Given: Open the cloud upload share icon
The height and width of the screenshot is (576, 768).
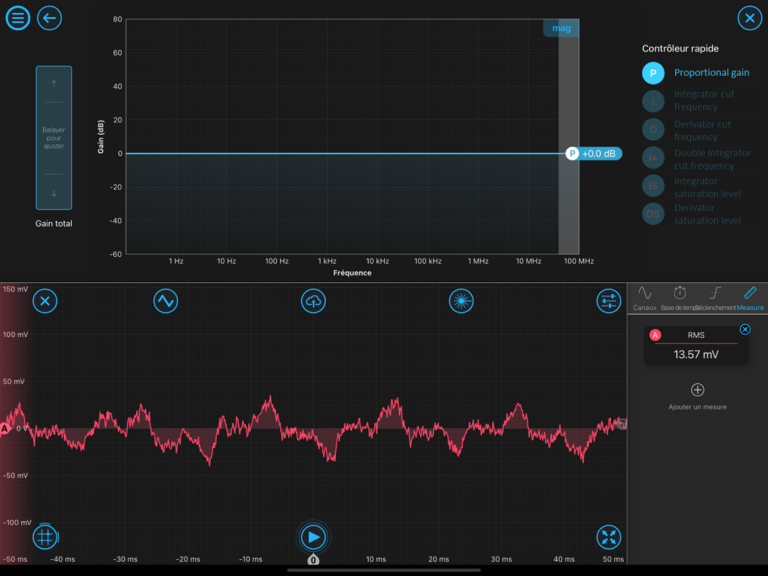Looking at the screenshot, I should tap(313, 301).
